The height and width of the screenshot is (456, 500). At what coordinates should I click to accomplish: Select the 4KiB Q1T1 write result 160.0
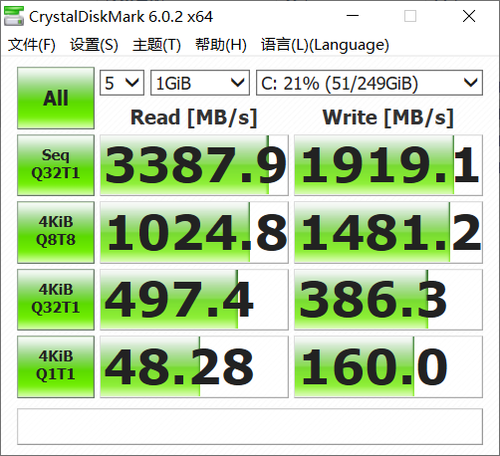point(388,367)
